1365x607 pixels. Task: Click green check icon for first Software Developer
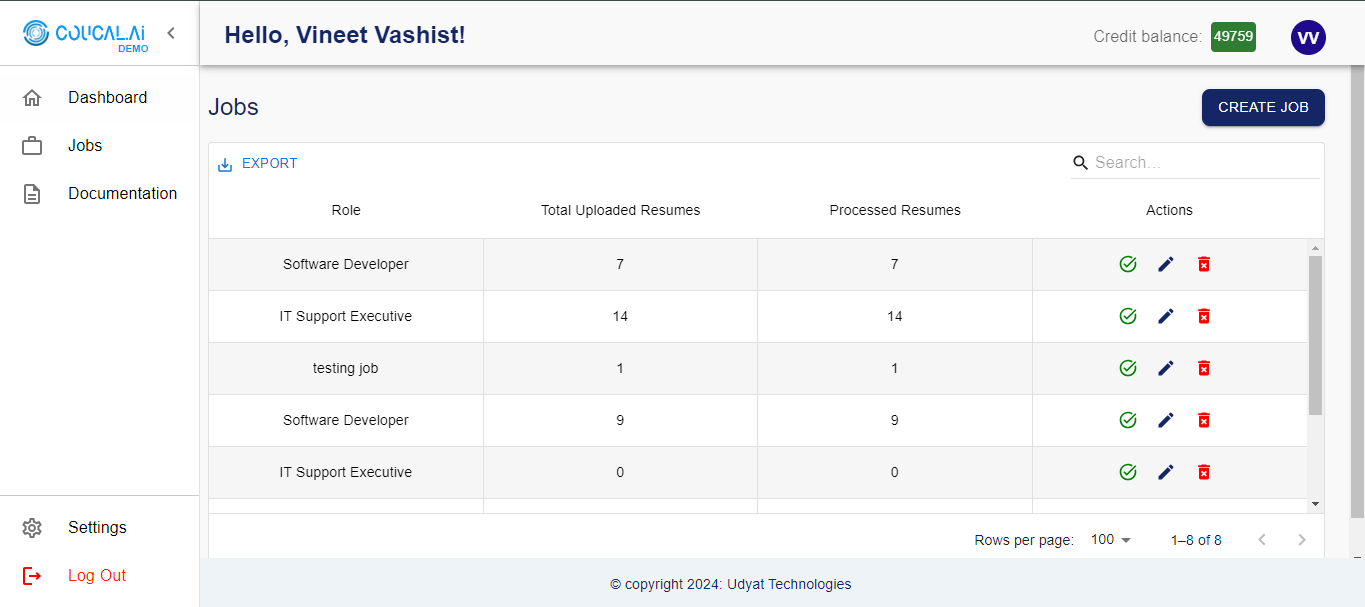click(x=1128, y=264)
